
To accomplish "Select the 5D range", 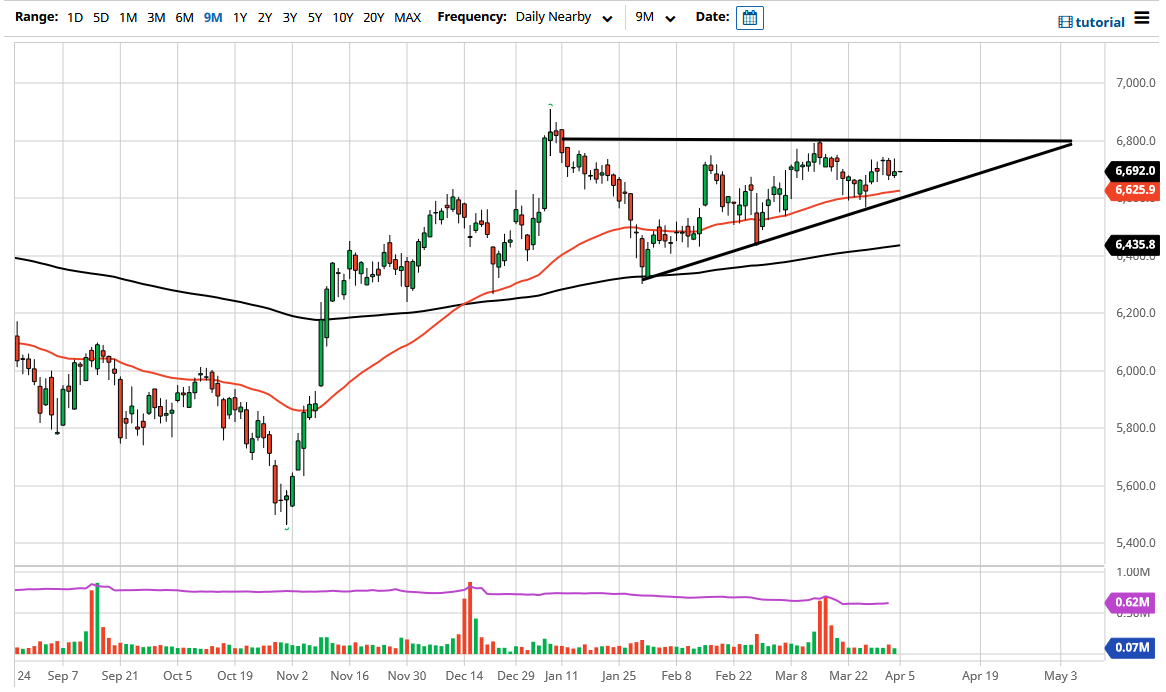I will pyautogui.click(x=99, y=17).
